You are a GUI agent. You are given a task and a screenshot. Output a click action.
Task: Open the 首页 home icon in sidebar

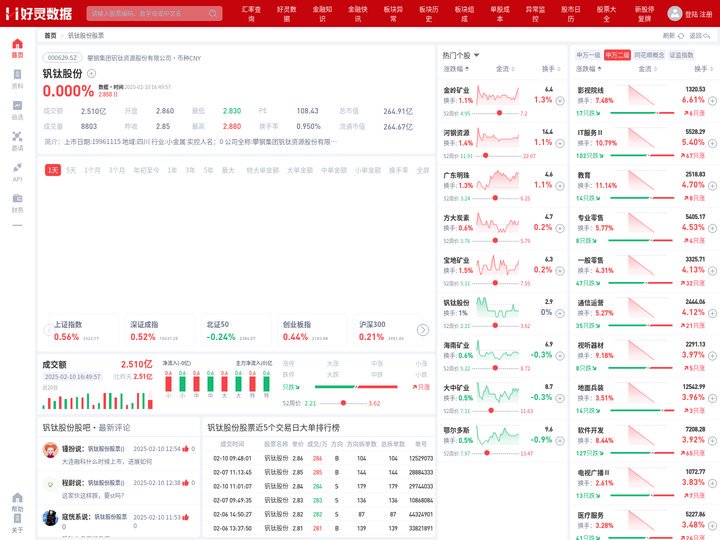pyautogui.click(x=17, y=48)
